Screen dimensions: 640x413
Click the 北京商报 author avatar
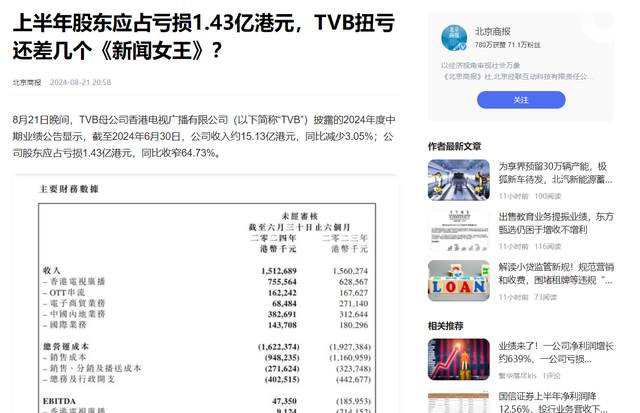[x=454, y=38]
